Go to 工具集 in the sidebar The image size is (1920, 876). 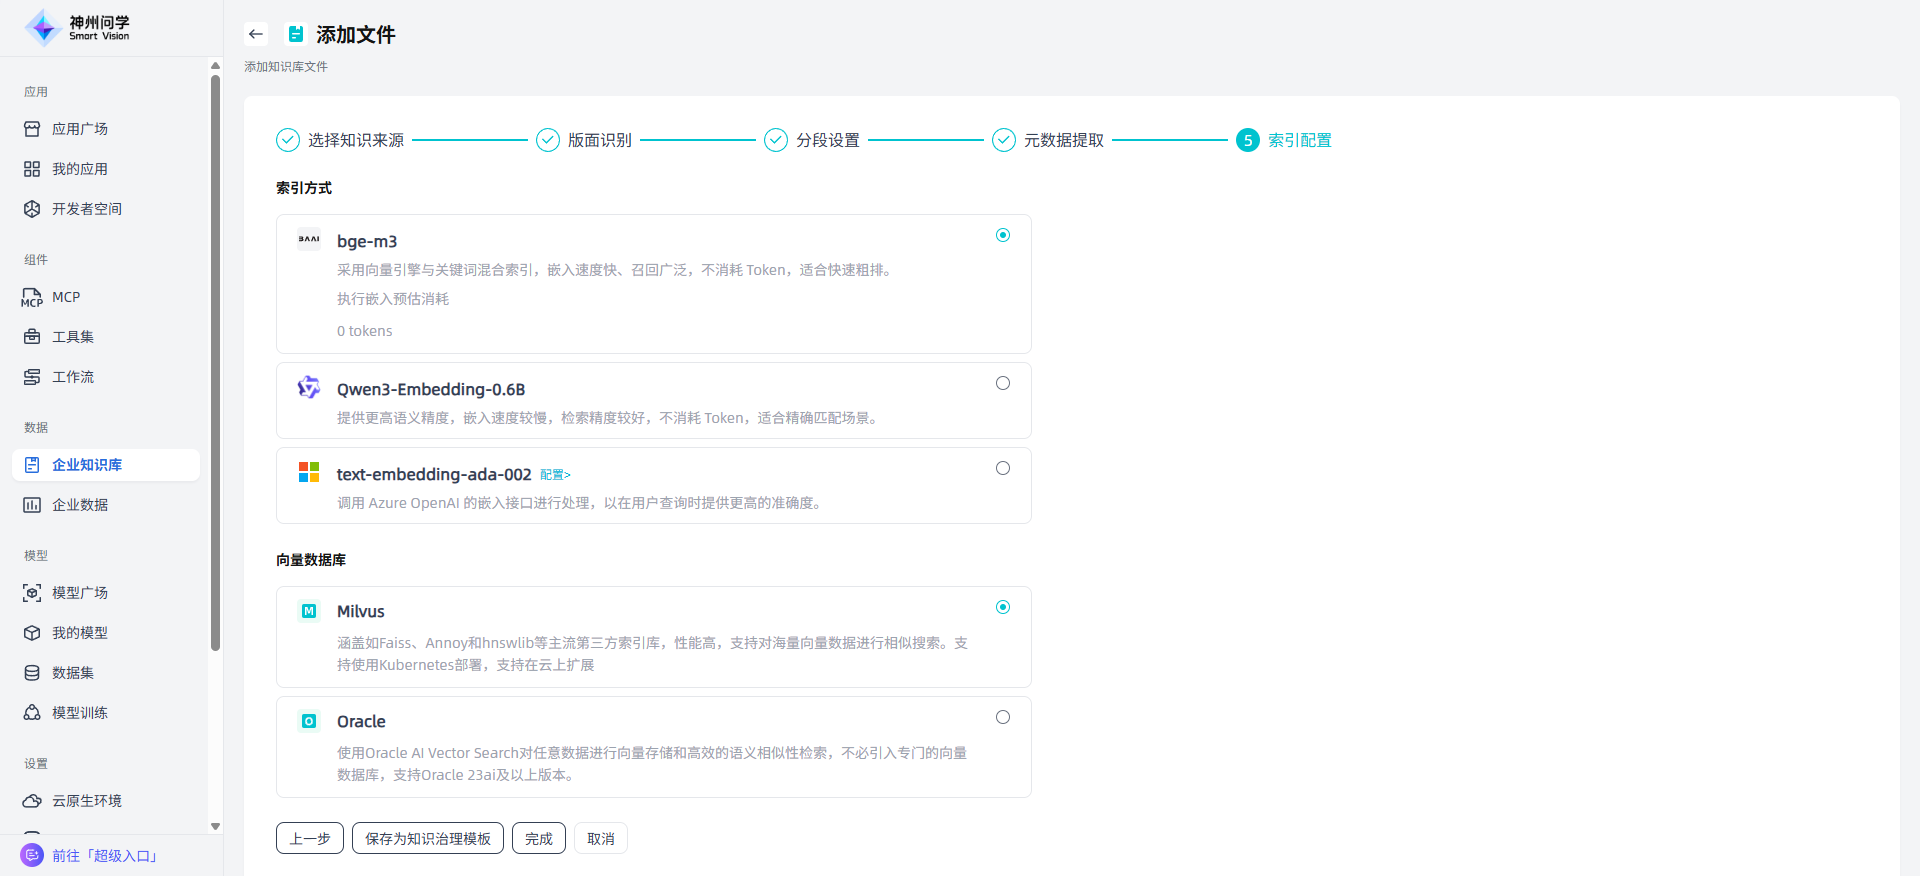point(72,337)
